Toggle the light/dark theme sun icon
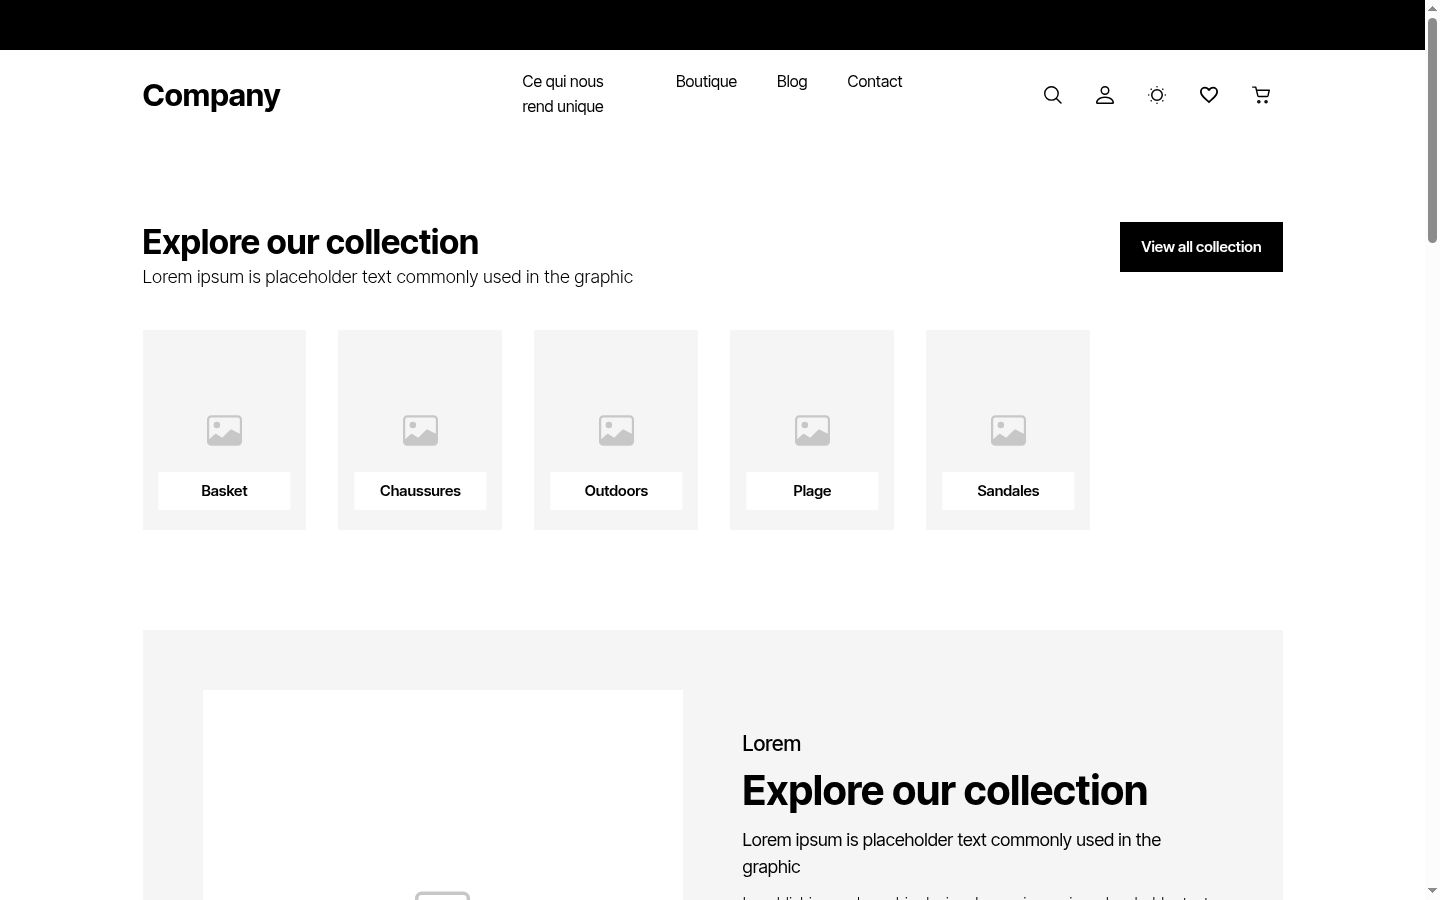 click(x=1157, y=95)
